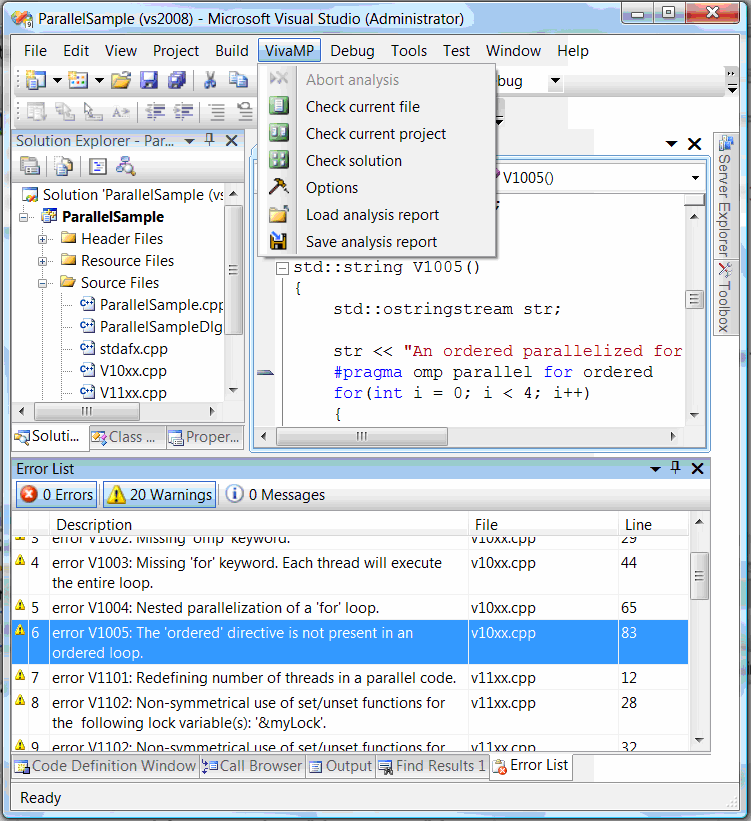Switch to the Properties tab
The width and height of the screenshot is (751, 821).
tap(205, 437)
